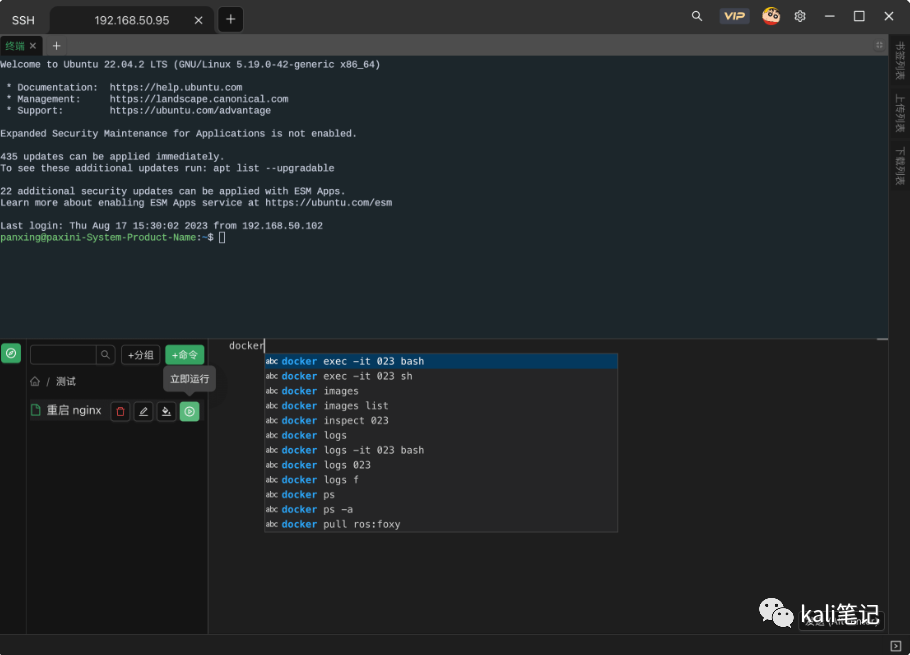Switch to the SSH tab
The width and height of the screenshot is (910, 655).
click(x=23, y=20)
